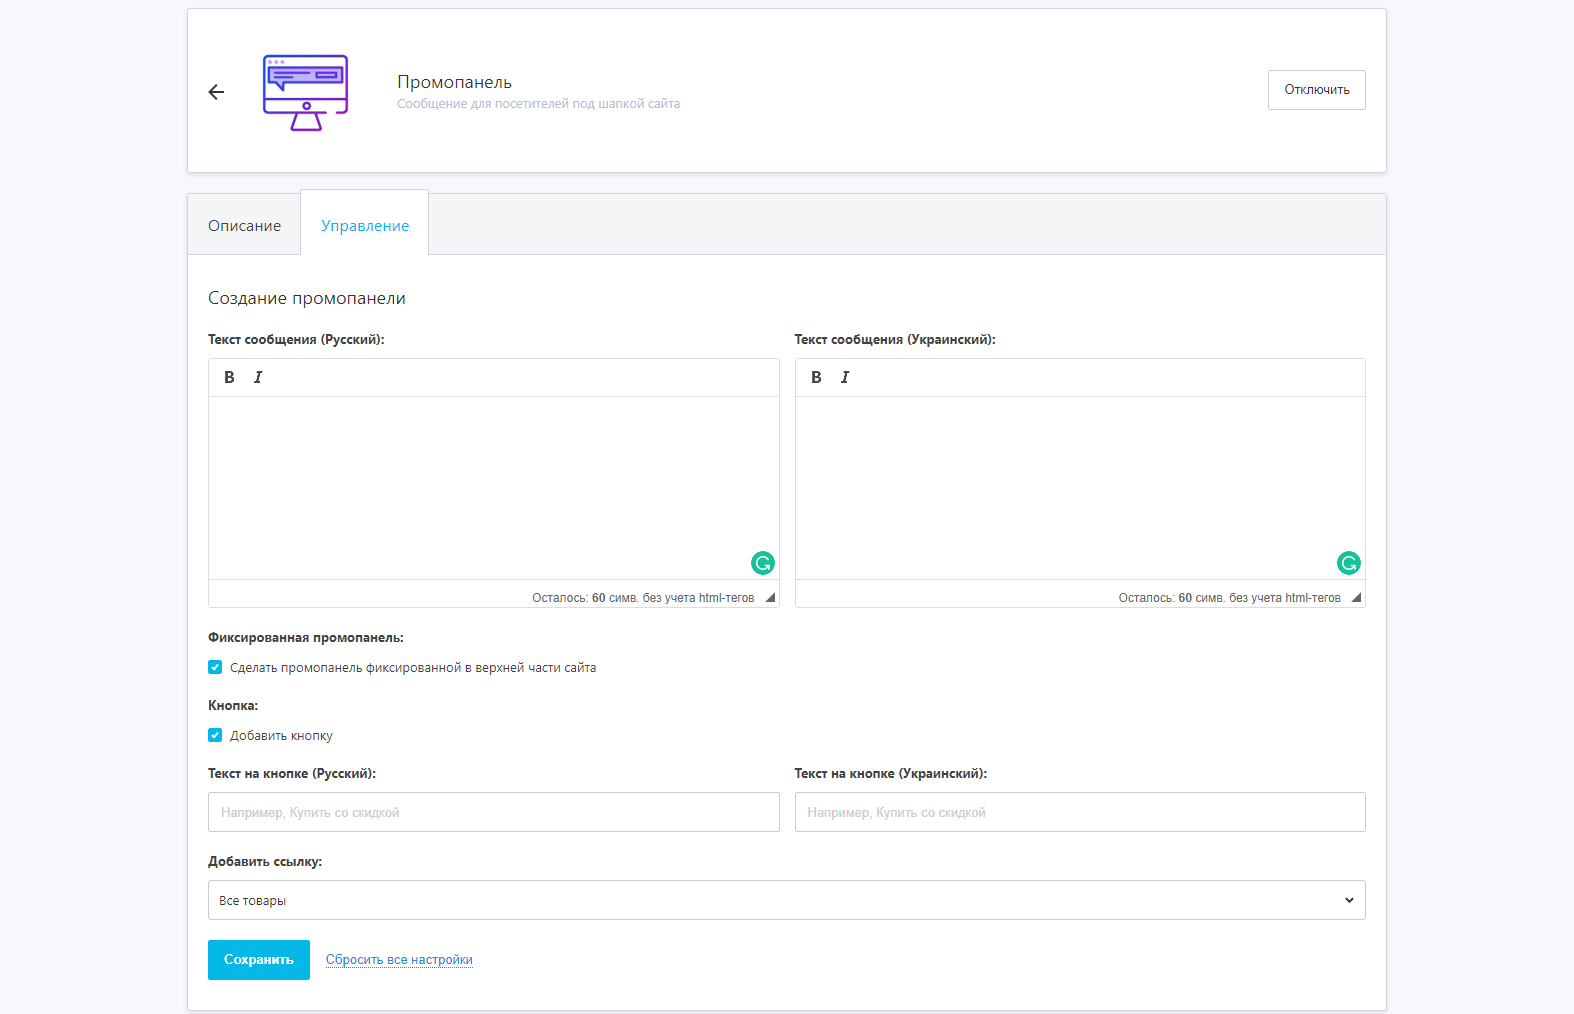Focus the Russian button text input field
Image resolution: width=1574 pixels, height=1014 pixels.
493,812
